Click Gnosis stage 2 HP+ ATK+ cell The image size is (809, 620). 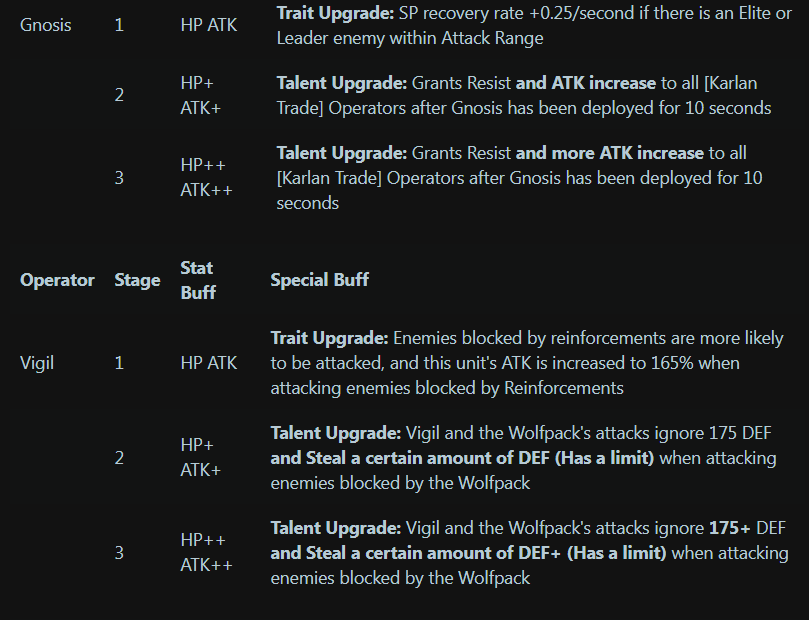(x=201, y=95)
